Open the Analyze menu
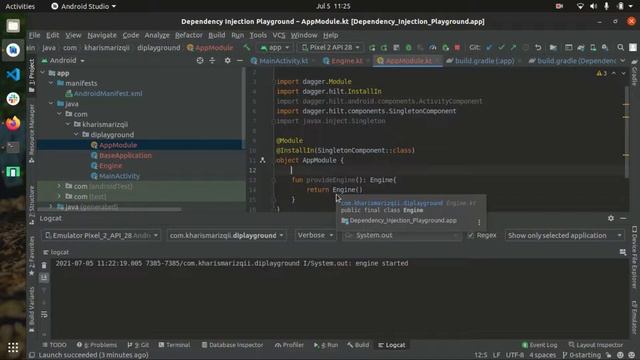Image resolution: width=640 pixels, height=360 pixels. pyautogui.click(x=157, y=35)
